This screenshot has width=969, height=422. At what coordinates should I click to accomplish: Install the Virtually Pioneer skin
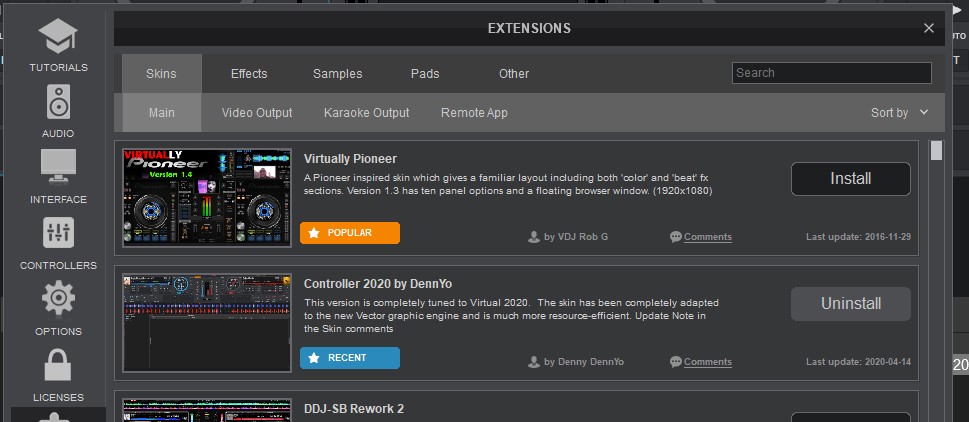850,179
